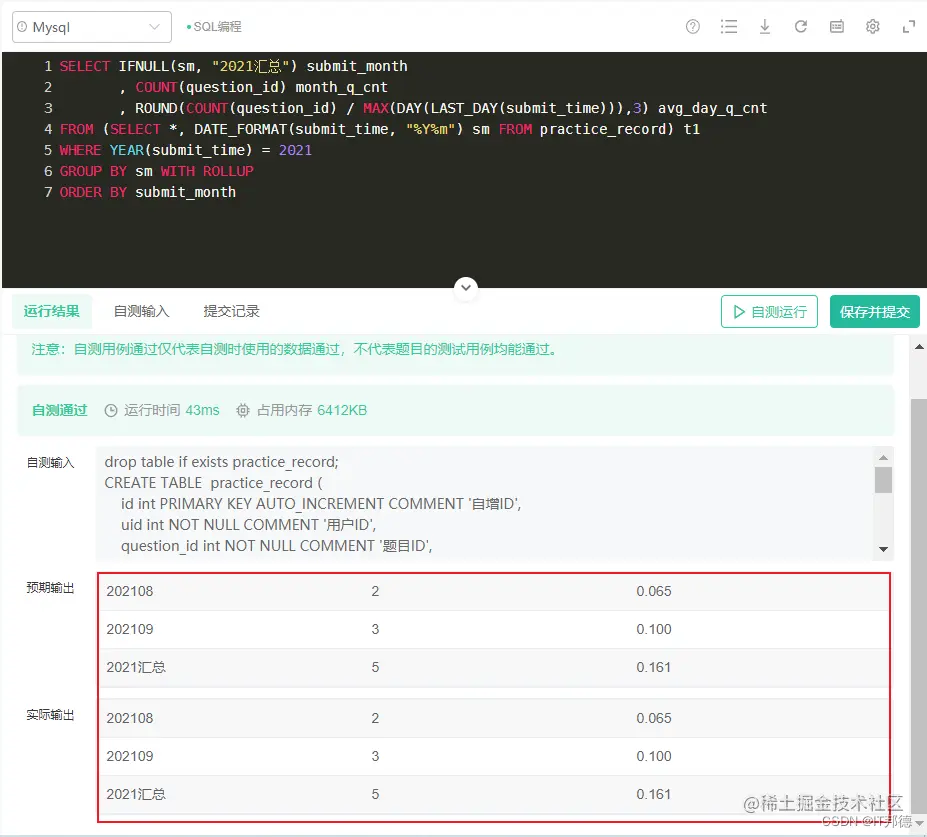Click 'drop table if exists practice_record;' line
The width and height of the screenshot is (927, 837).
click(221, 462)
